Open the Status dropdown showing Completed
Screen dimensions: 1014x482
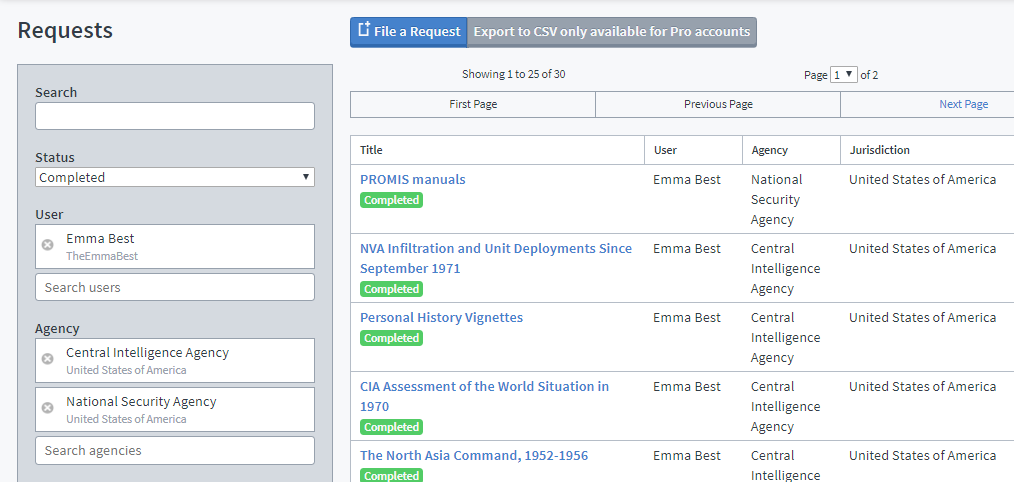[x=175, y=177]
